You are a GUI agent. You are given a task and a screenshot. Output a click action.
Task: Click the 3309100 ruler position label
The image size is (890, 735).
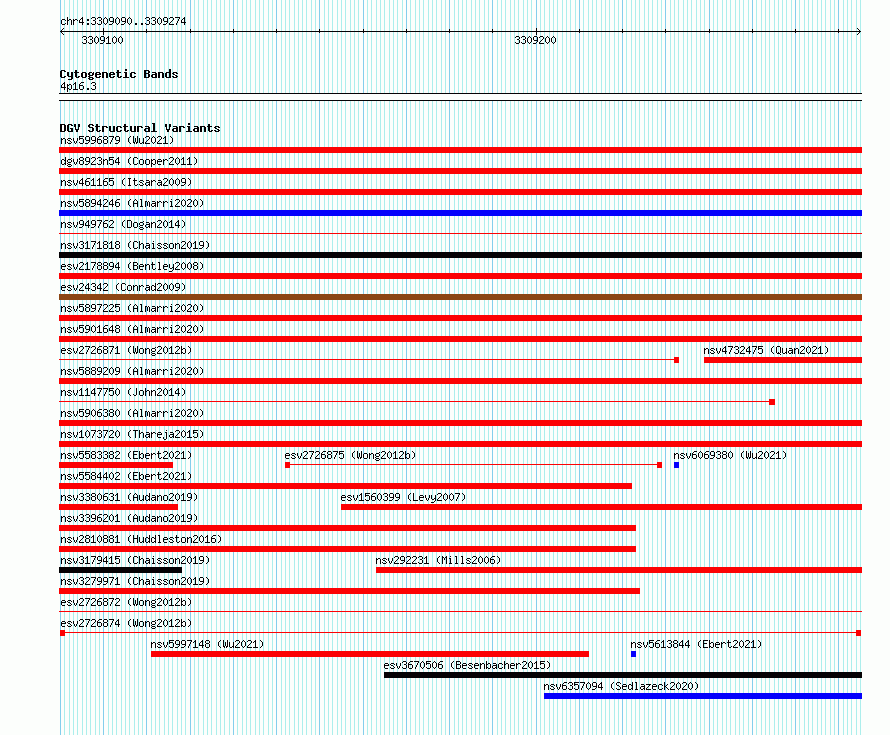(x=102, y=40)
